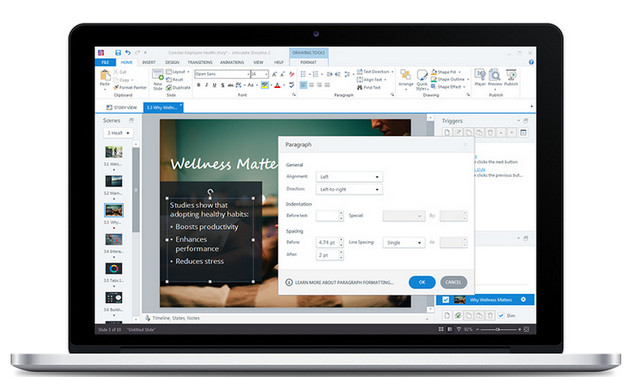Click the Preview icon in the ribbon
This screenshot has width=640, height=377.
(x=495, y=78)
